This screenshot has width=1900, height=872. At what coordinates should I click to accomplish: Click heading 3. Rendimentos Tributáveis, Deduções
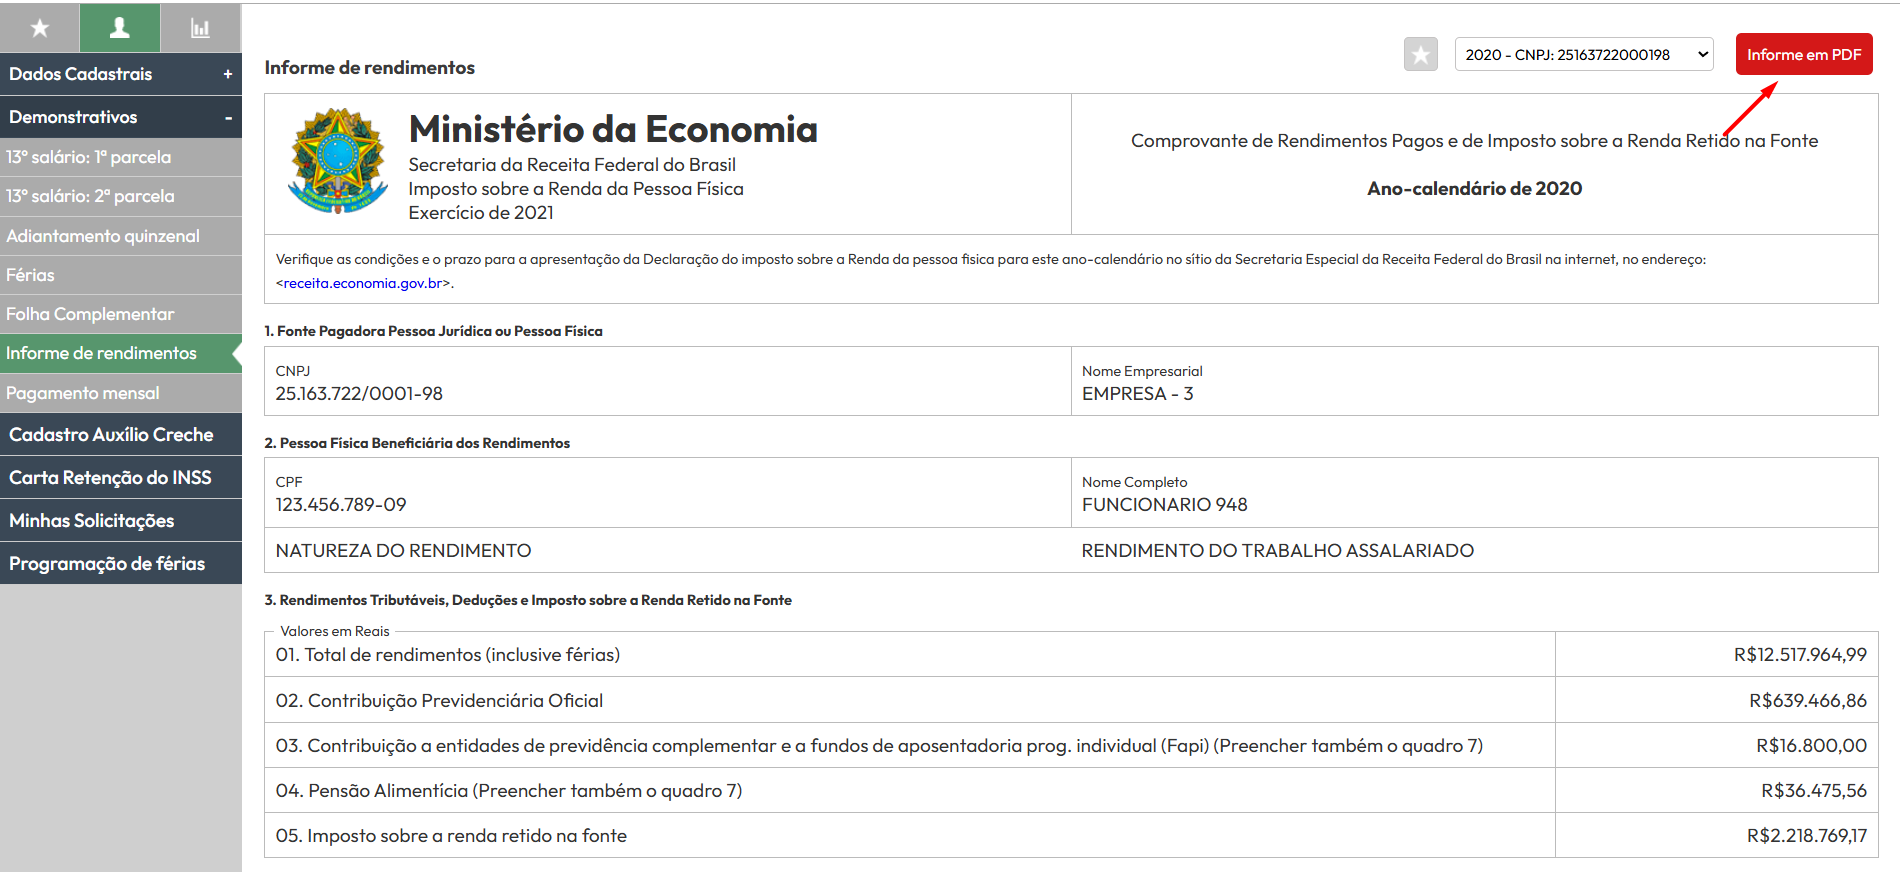528,600
